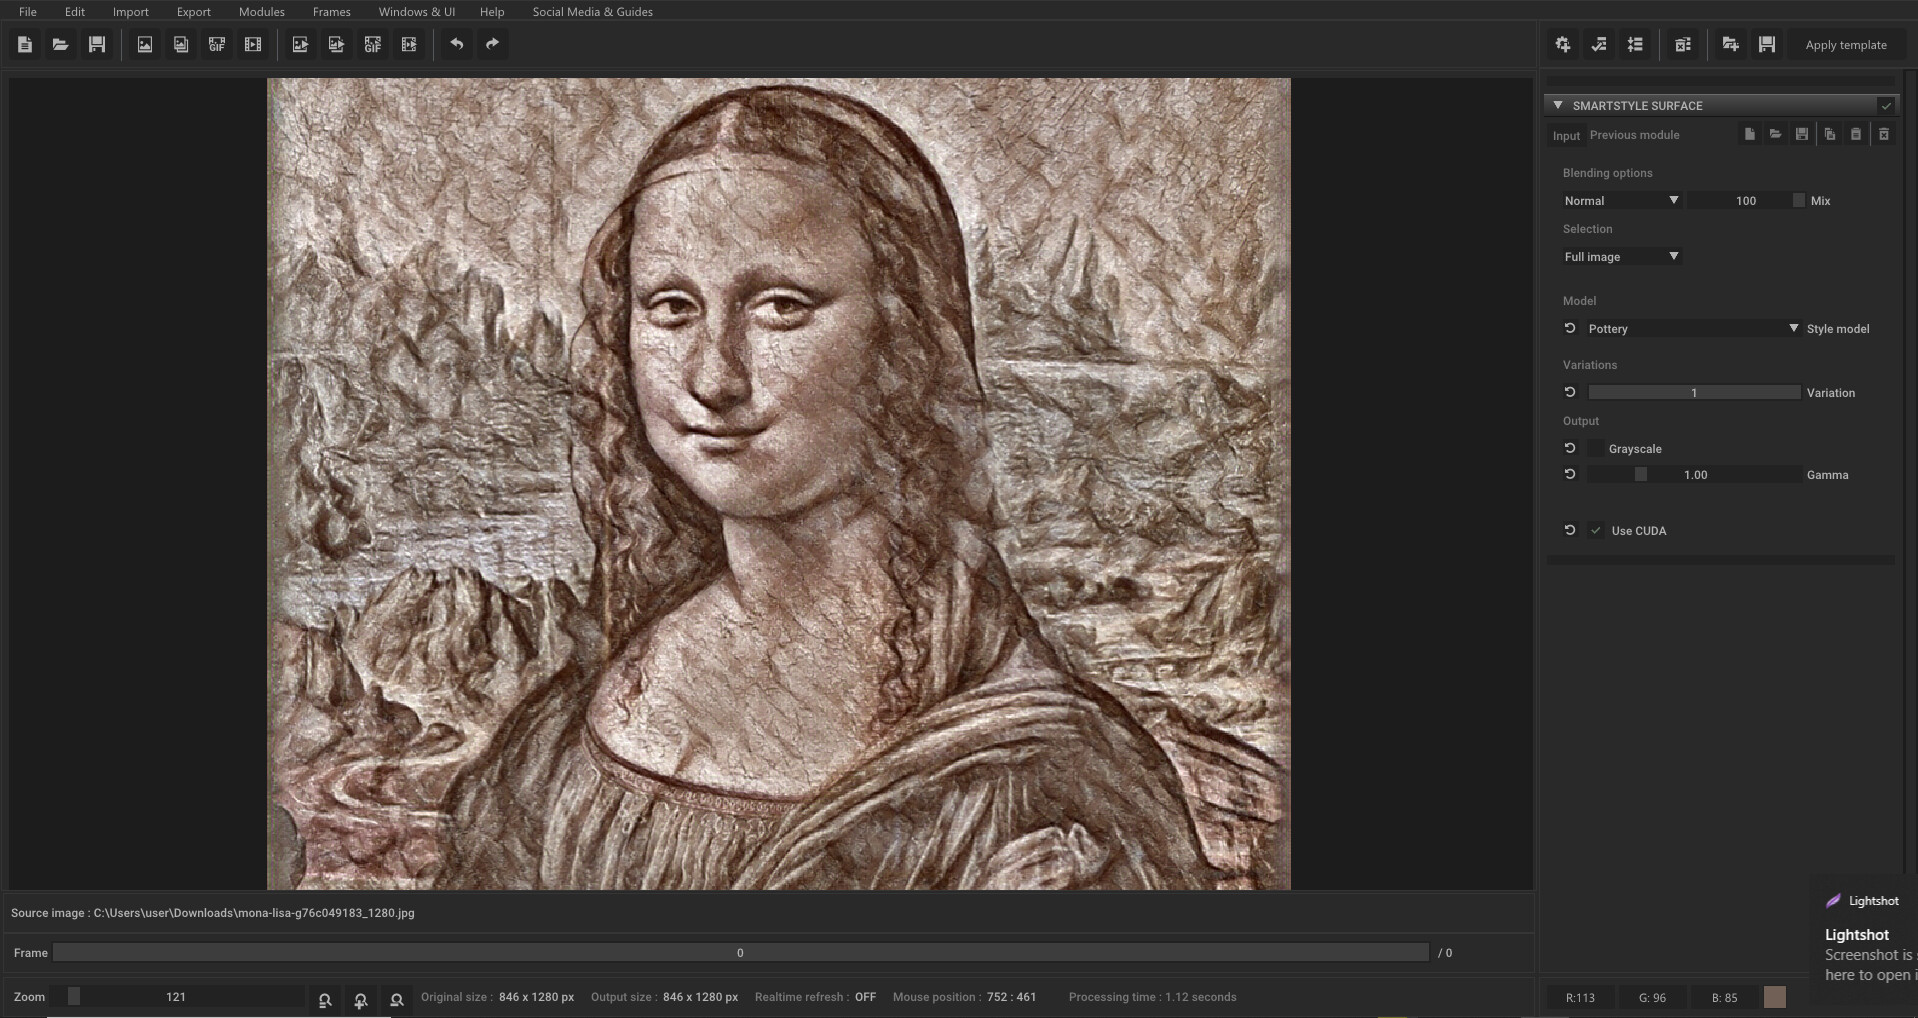Toggle the Use CUDA checkbox

tap(1596, 530)
